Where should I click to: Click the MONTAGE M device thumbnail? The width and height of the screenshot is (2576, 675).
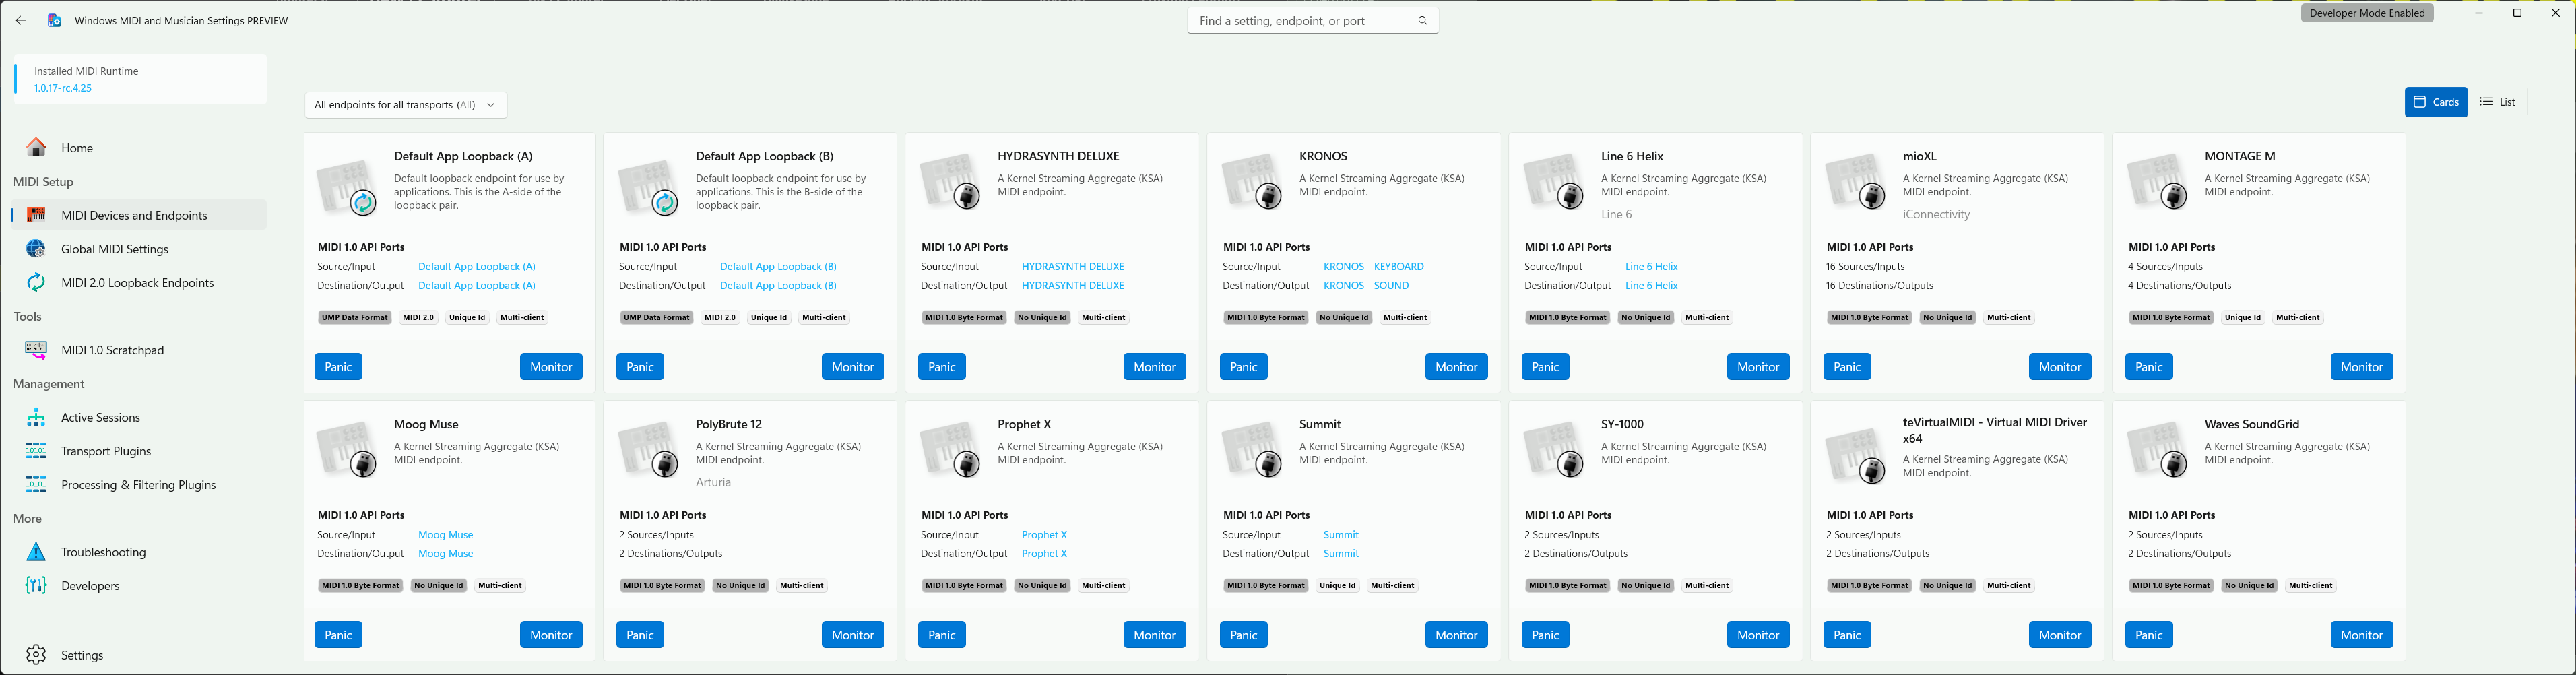tap(2158, 183)
